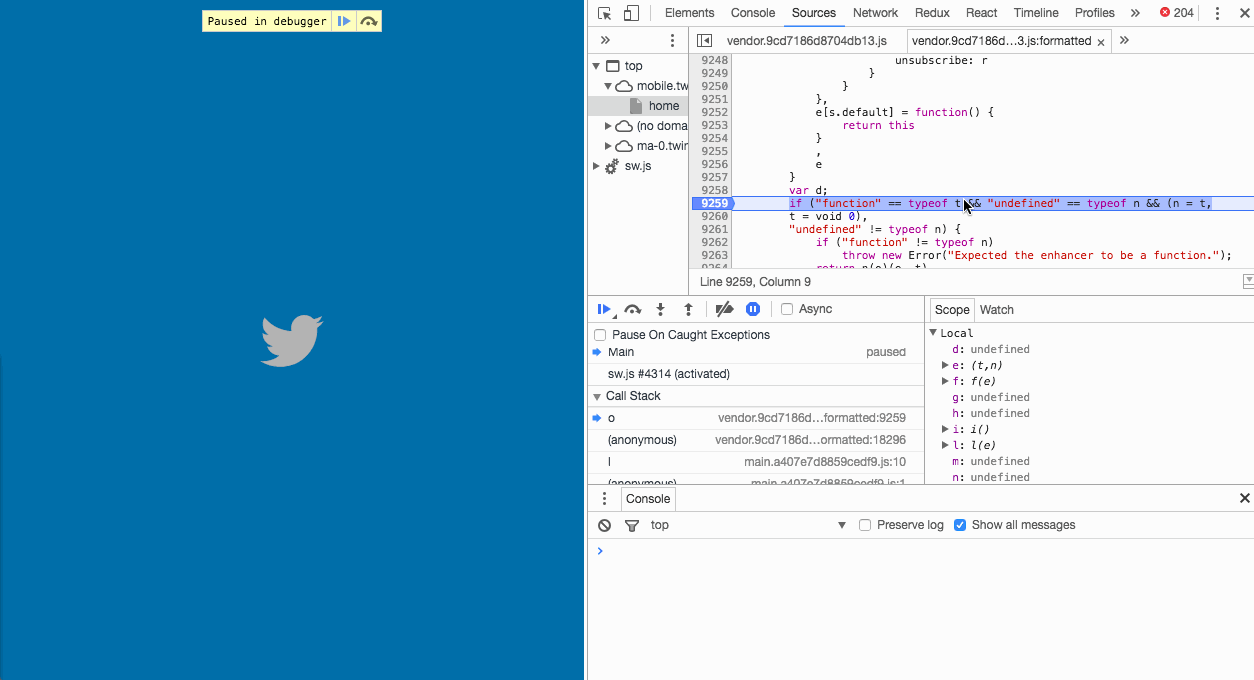Switch to the Console panel tab
This screenshot has width=1254, height=680.
point(753,13)
